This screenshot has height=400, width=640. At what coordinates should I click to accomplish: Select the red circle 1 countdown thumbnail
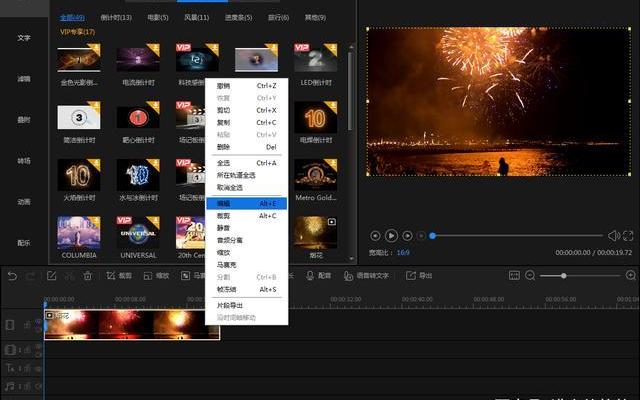click(x=138, y=118)
